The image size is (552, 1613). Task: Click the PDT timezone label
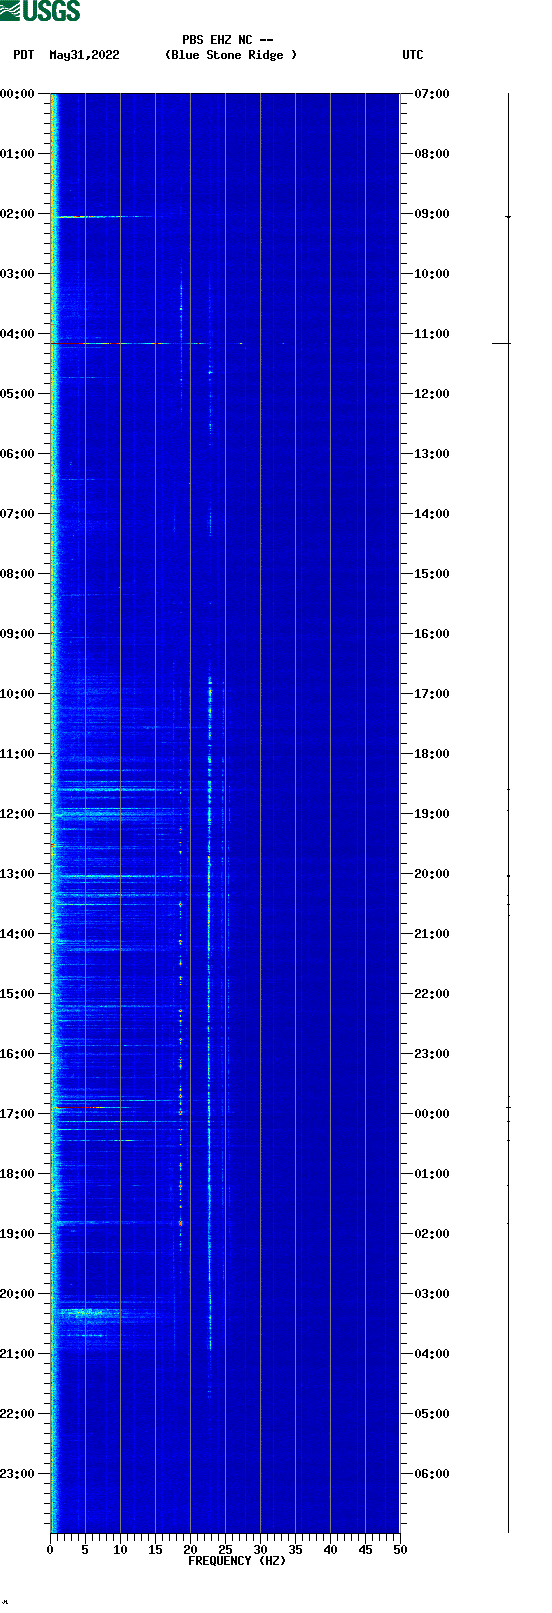[x=23, y=55]
